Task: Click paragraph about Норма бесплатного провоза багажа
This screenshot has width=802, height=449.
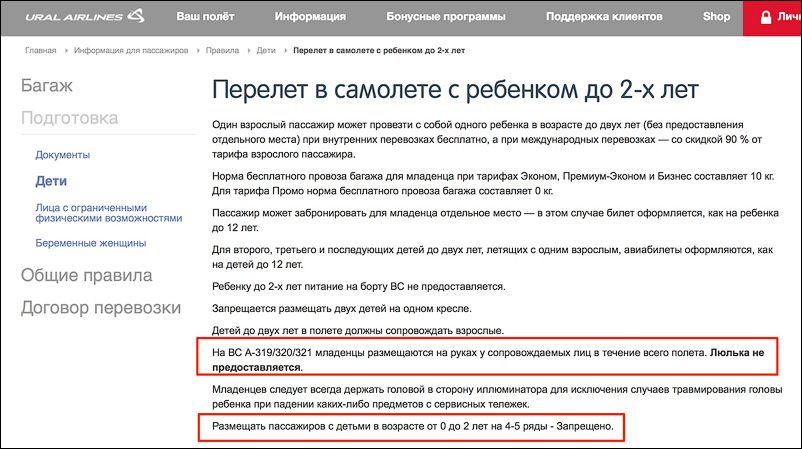Action: click(x=493, y=184)
